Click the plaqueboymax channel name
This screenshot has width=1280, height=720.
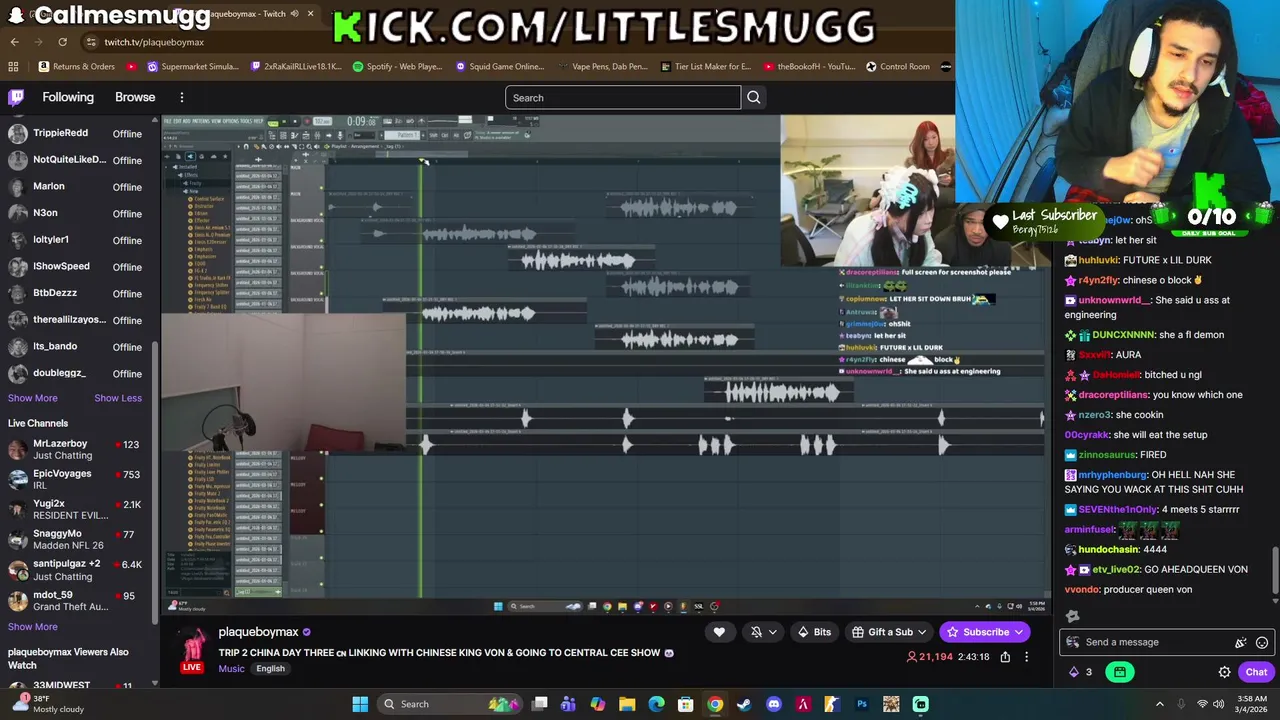click(258, 632)
